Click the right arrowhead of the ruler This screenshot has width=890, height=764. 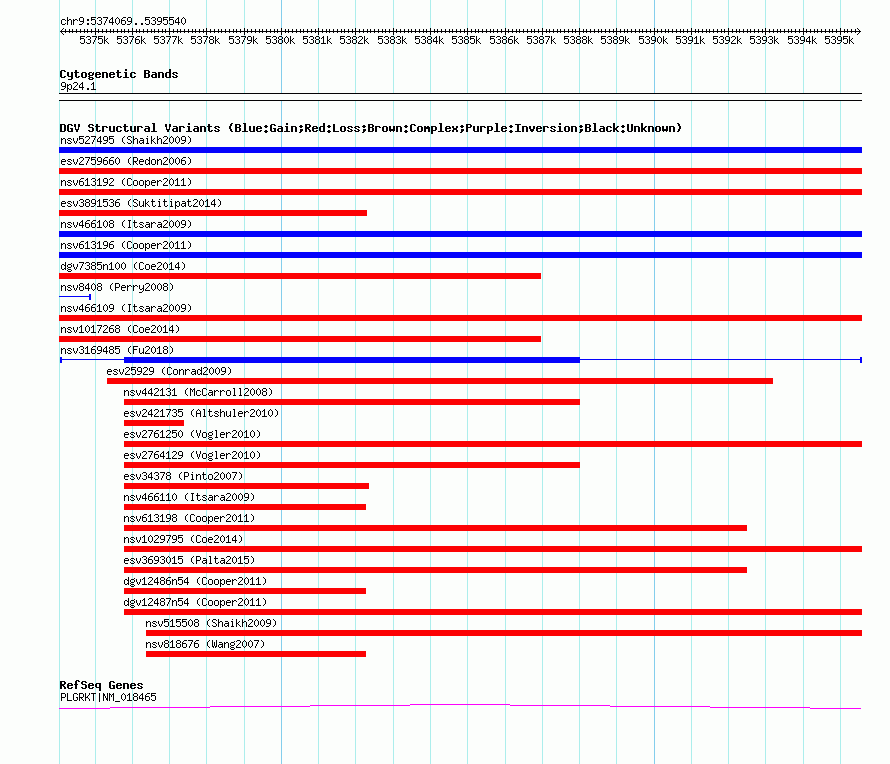click(859, 31)
